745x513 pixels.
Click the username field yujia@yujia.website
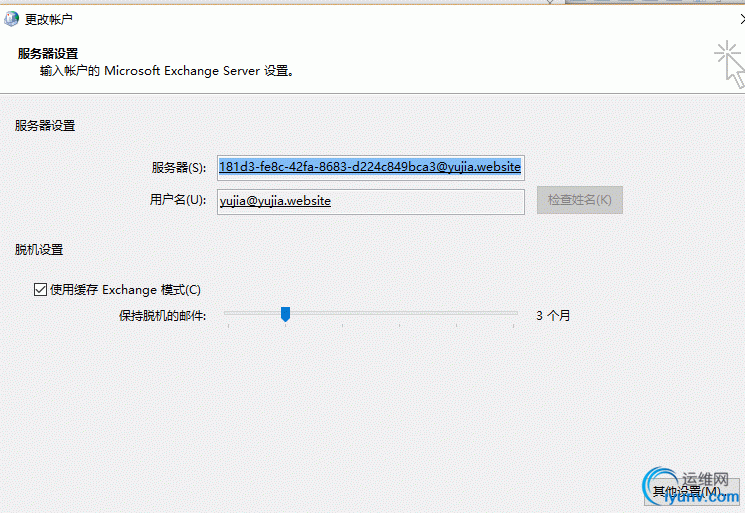[x=371, y=201]
